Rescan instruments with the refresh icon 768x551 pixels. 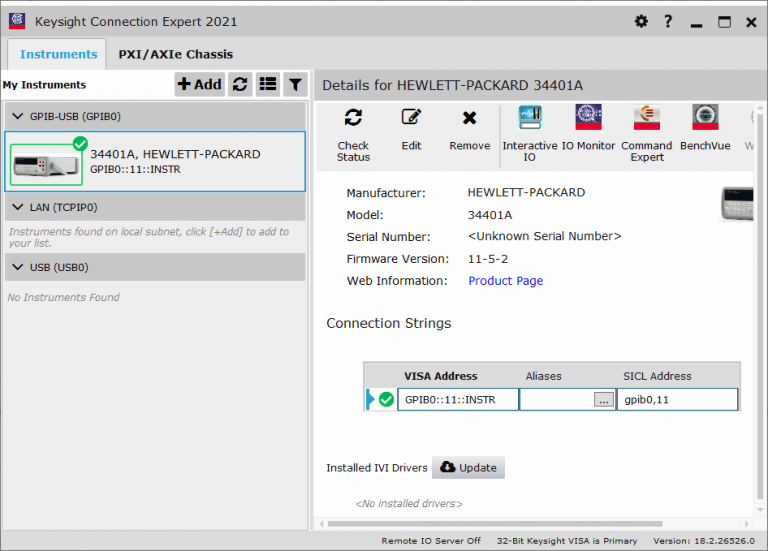[x=240, y=85]
